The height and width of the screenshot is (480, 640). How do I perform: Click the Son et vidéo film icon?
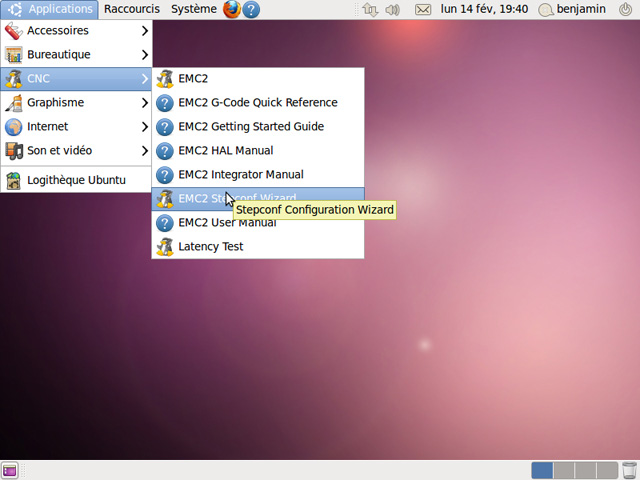tap(13, 151)
